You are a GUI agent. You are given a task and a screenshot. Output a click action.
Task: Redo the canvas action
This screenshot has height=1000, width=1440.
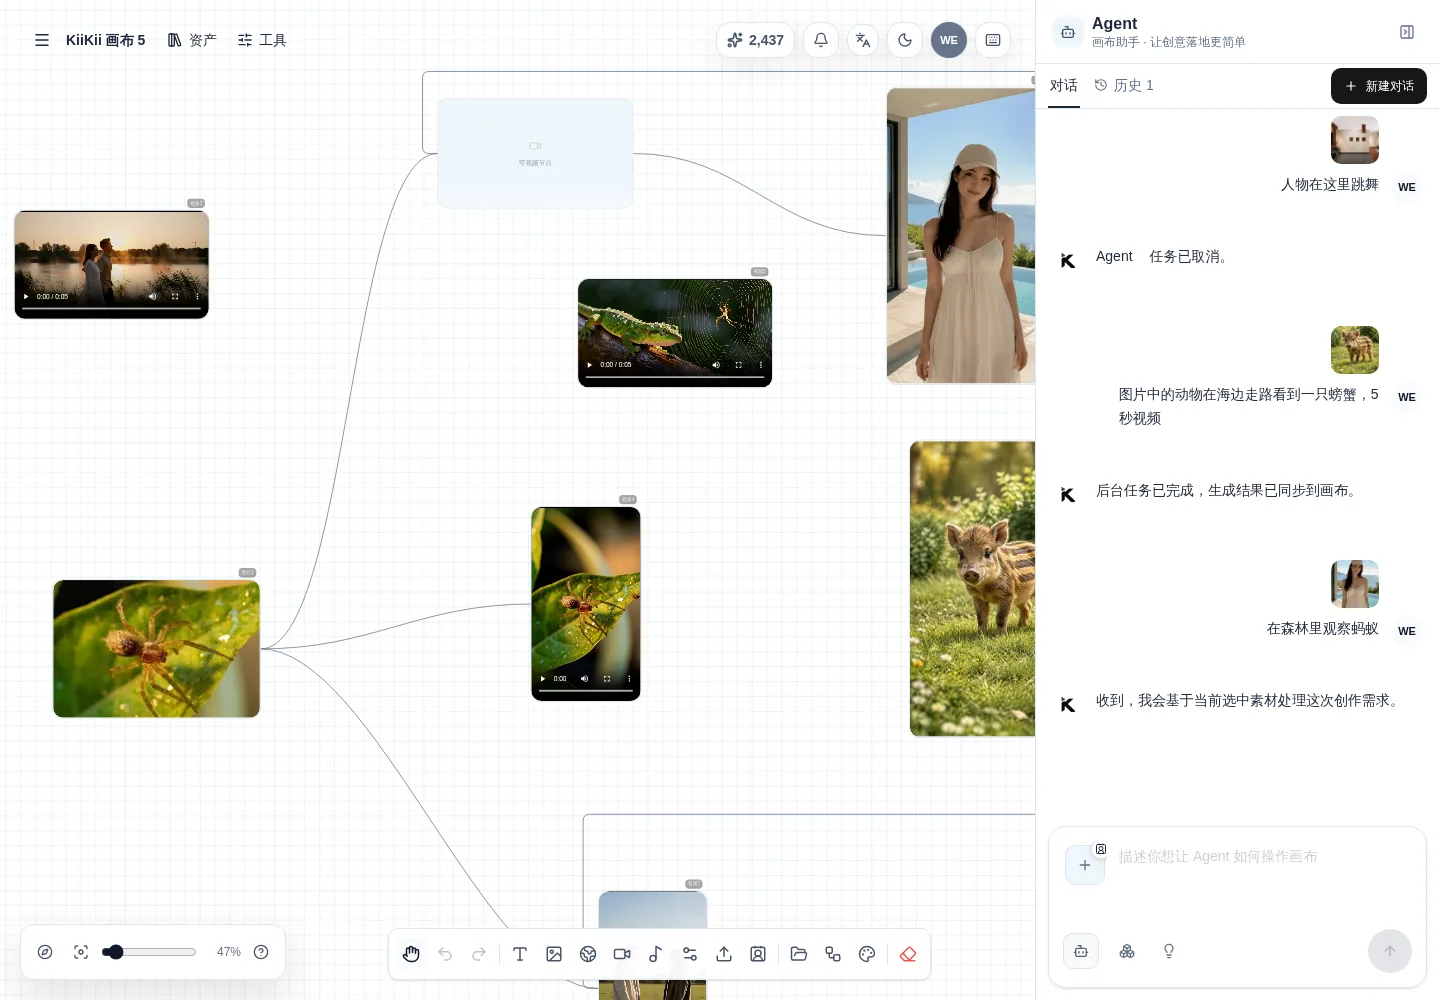click(479, 954)
